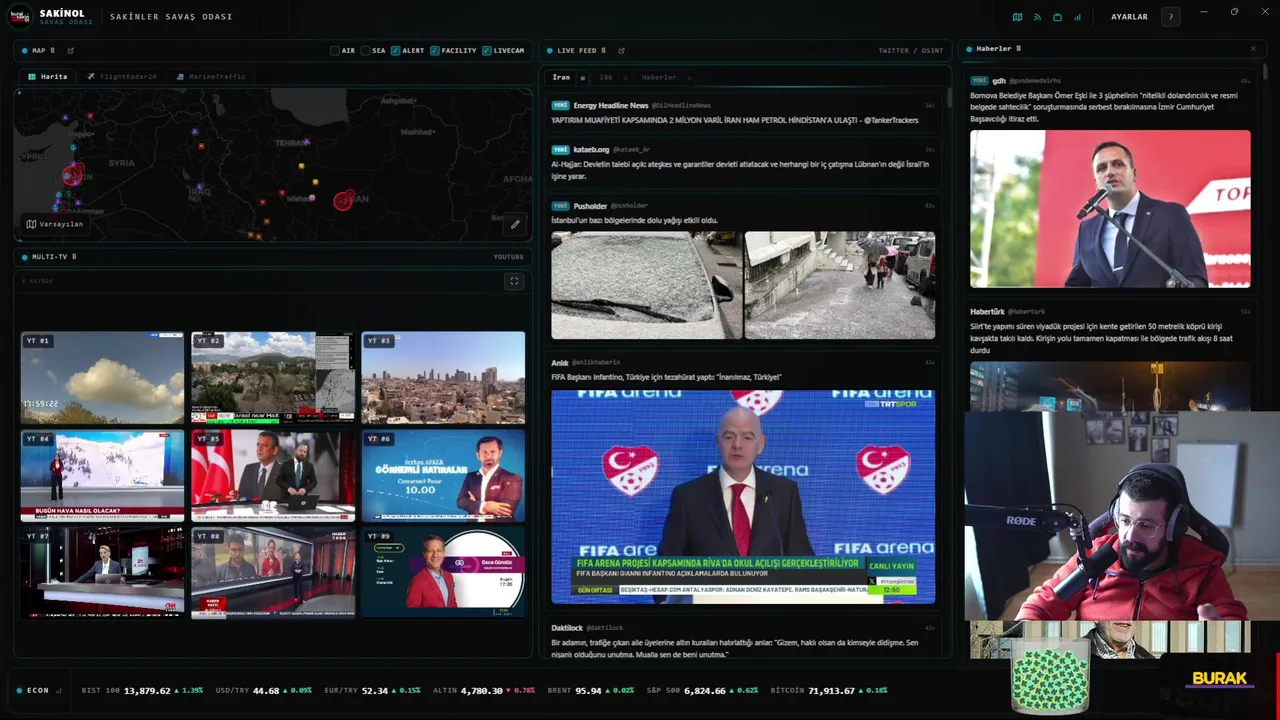Click the bar chart icon in header
Viewport: 1280px width, 720px height.
[1077, 17]
